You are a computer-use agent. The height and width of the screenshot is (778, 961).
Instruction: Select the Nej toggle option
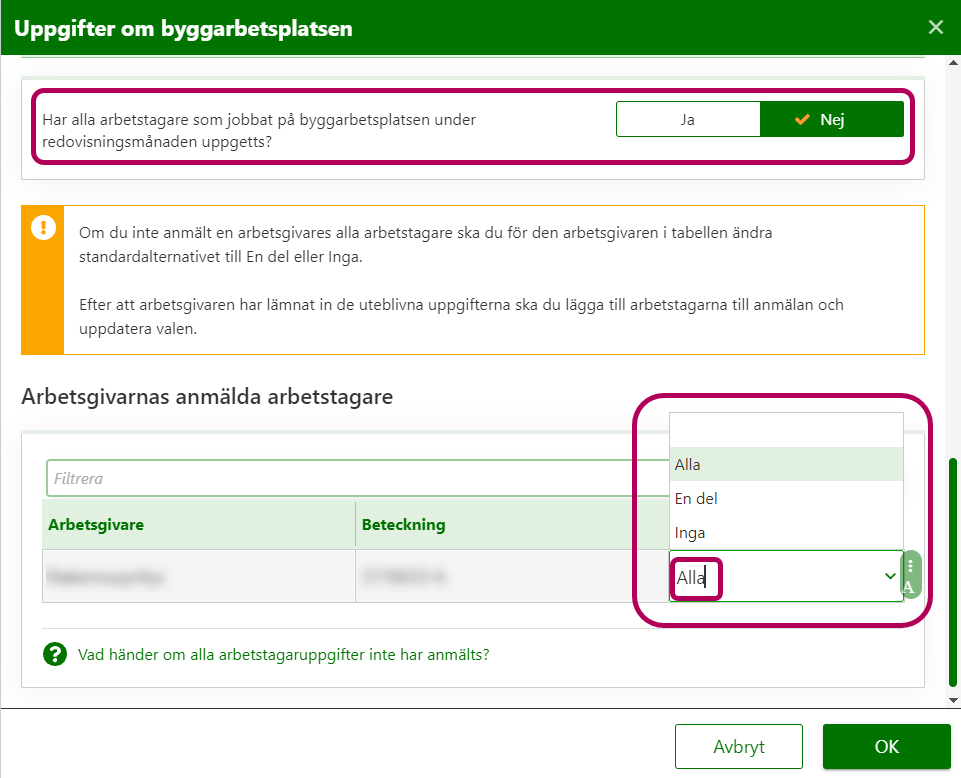pos(832,119)
